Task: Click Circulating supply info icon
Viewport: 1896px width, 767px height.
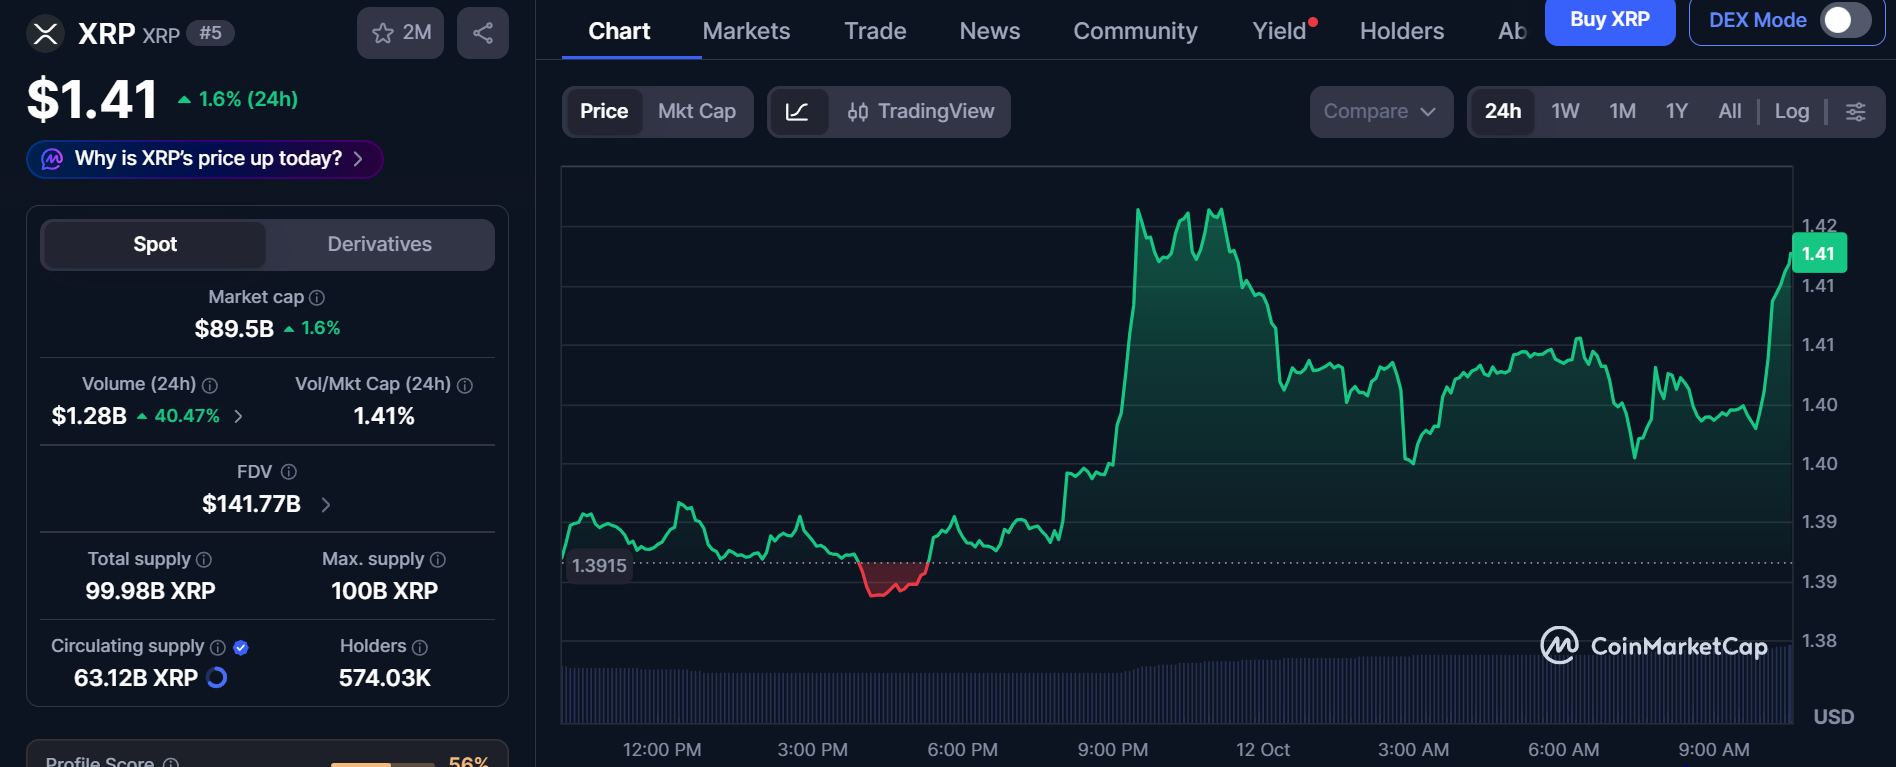Action: point(218,647)
